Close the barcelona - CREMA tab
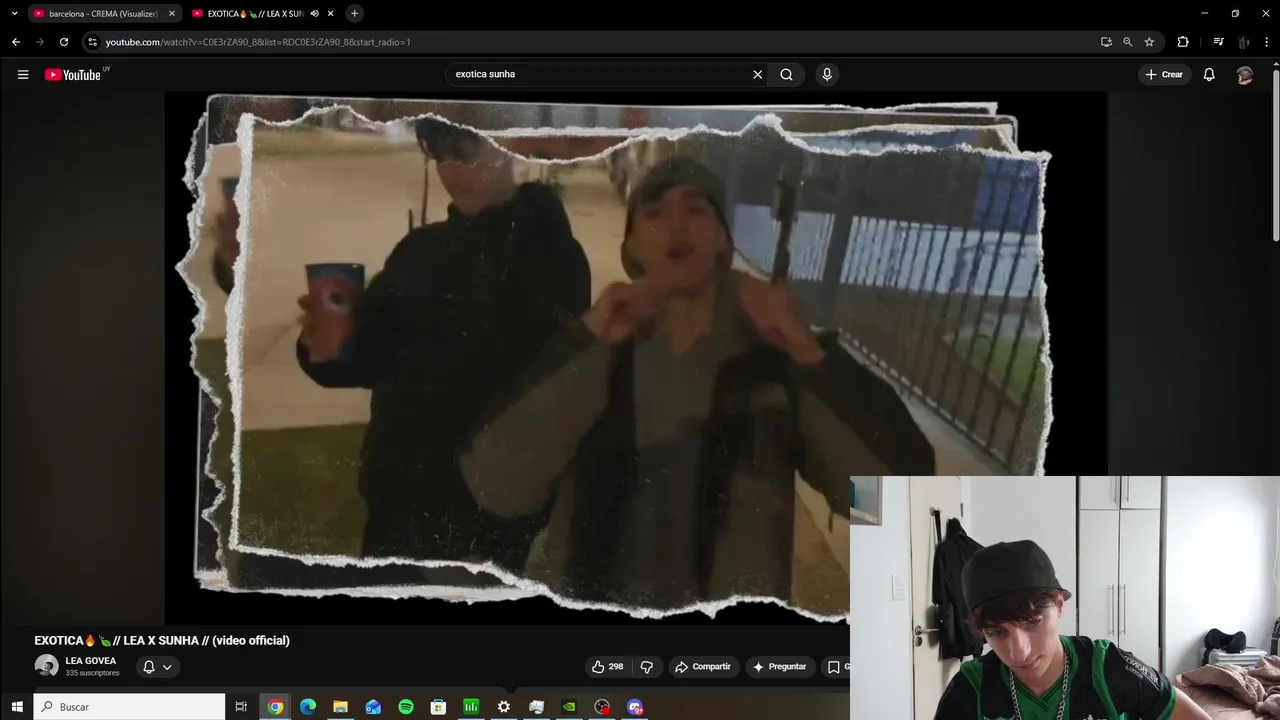Screen dimensions: 1280x720 172,14
